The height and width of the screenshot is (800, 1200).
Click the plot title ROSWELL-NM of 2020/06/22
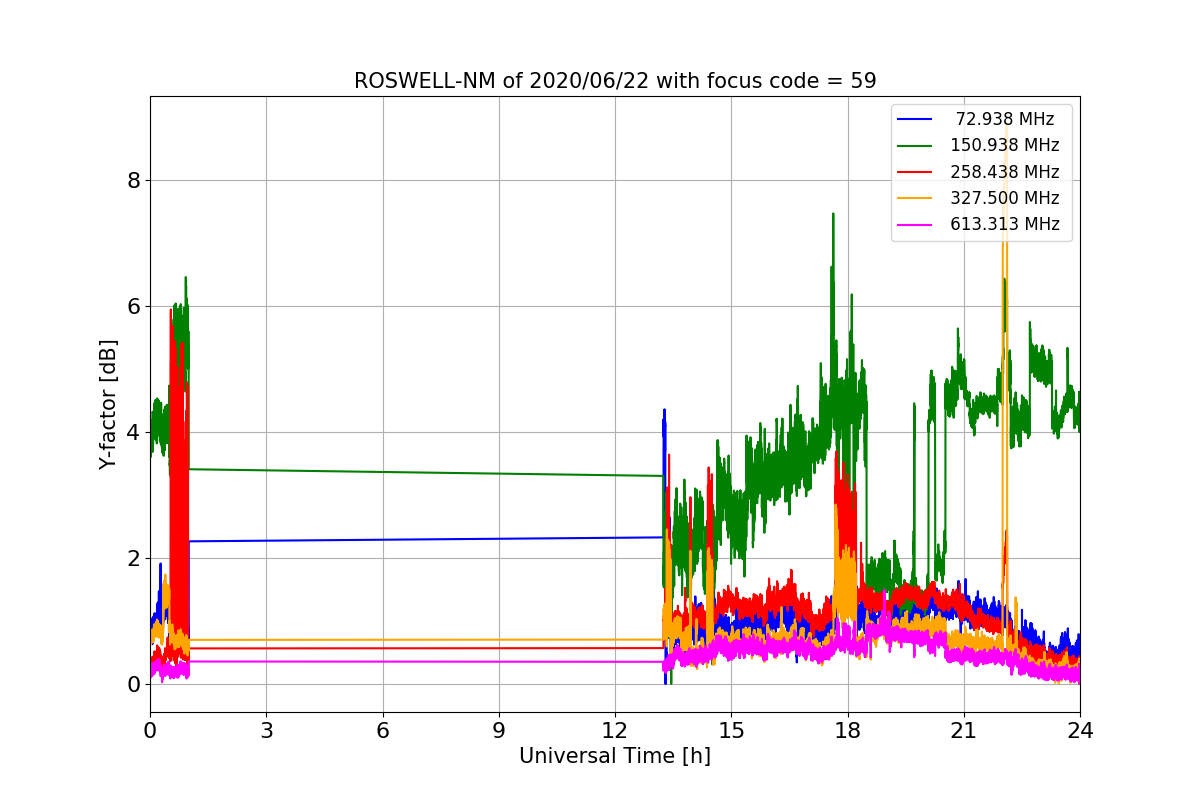coord(615,81)
